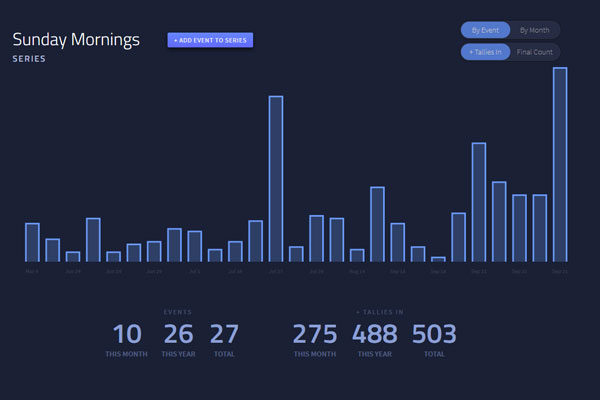Click the last x-axis date label
Screen dimensions: 600x400
pyautogui.click(x=559, y=270)
